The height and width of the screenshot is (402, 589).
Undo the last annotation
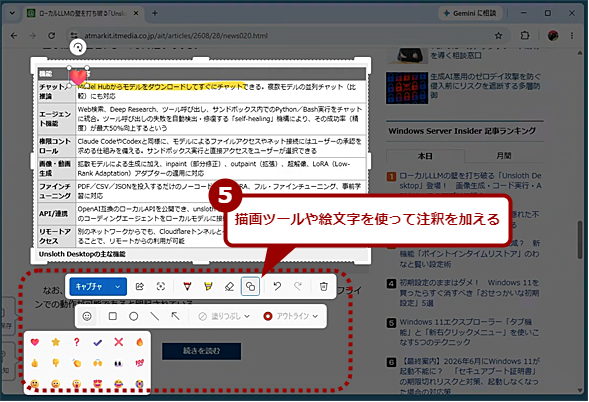(277, 287)
